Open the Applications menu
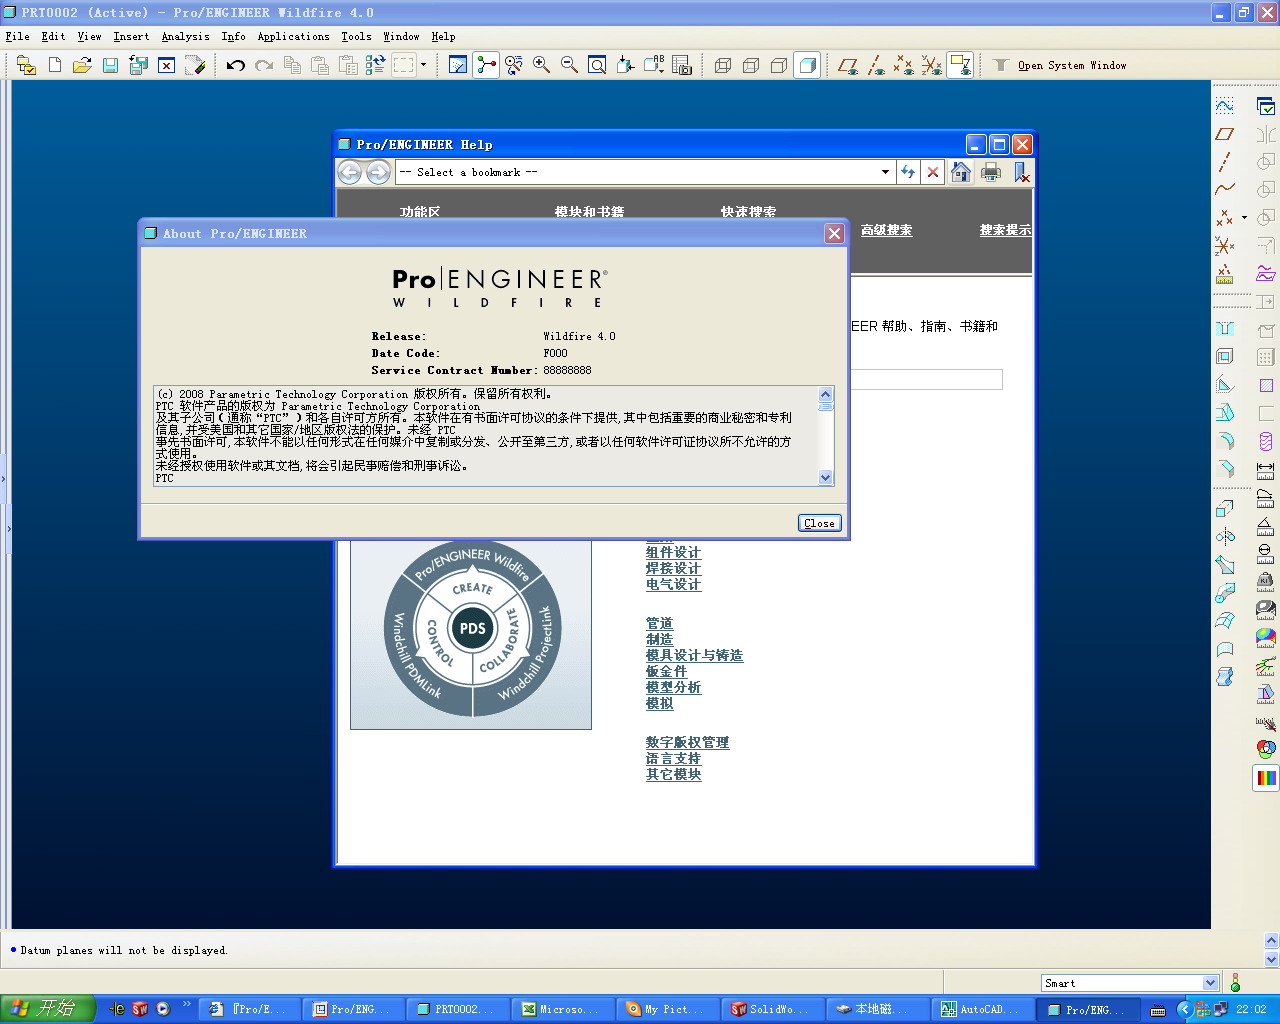Image resolution: width=1280 pixels, height=1024 pixels. (x=293, y=37)
